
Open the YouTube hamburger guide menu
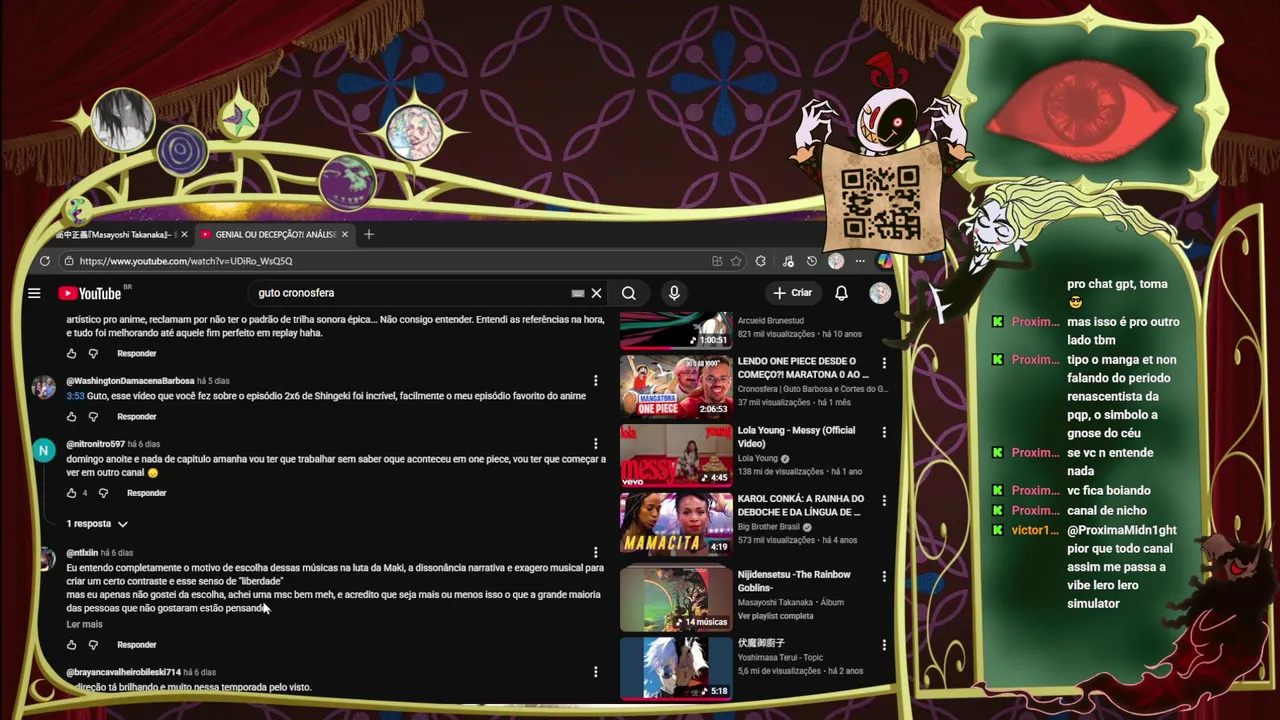click(x=34, y=293)
